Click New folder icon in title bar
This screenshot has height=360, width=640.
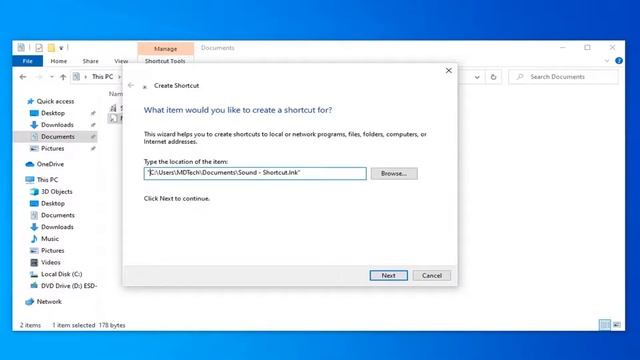click(x=51, y=48)
